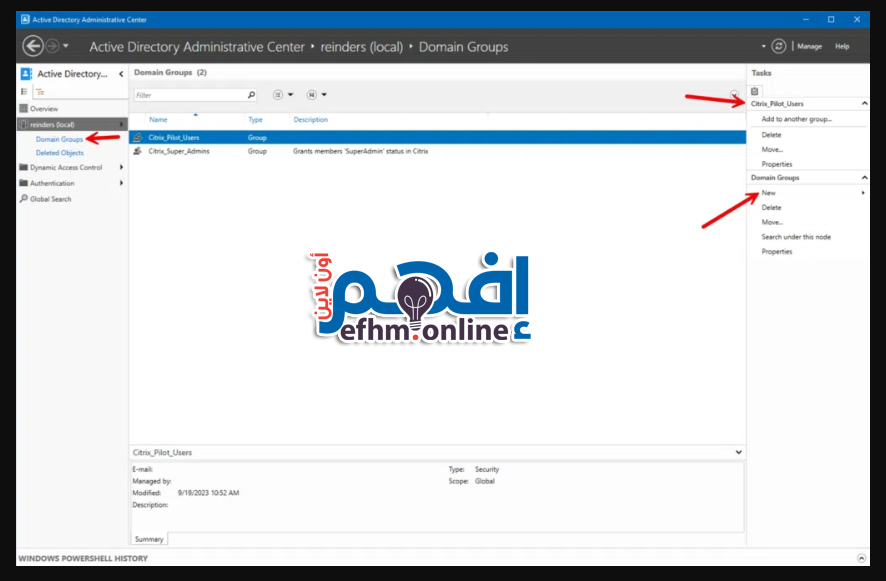Click the Tasks pane clipboard icon

[756, 90]
